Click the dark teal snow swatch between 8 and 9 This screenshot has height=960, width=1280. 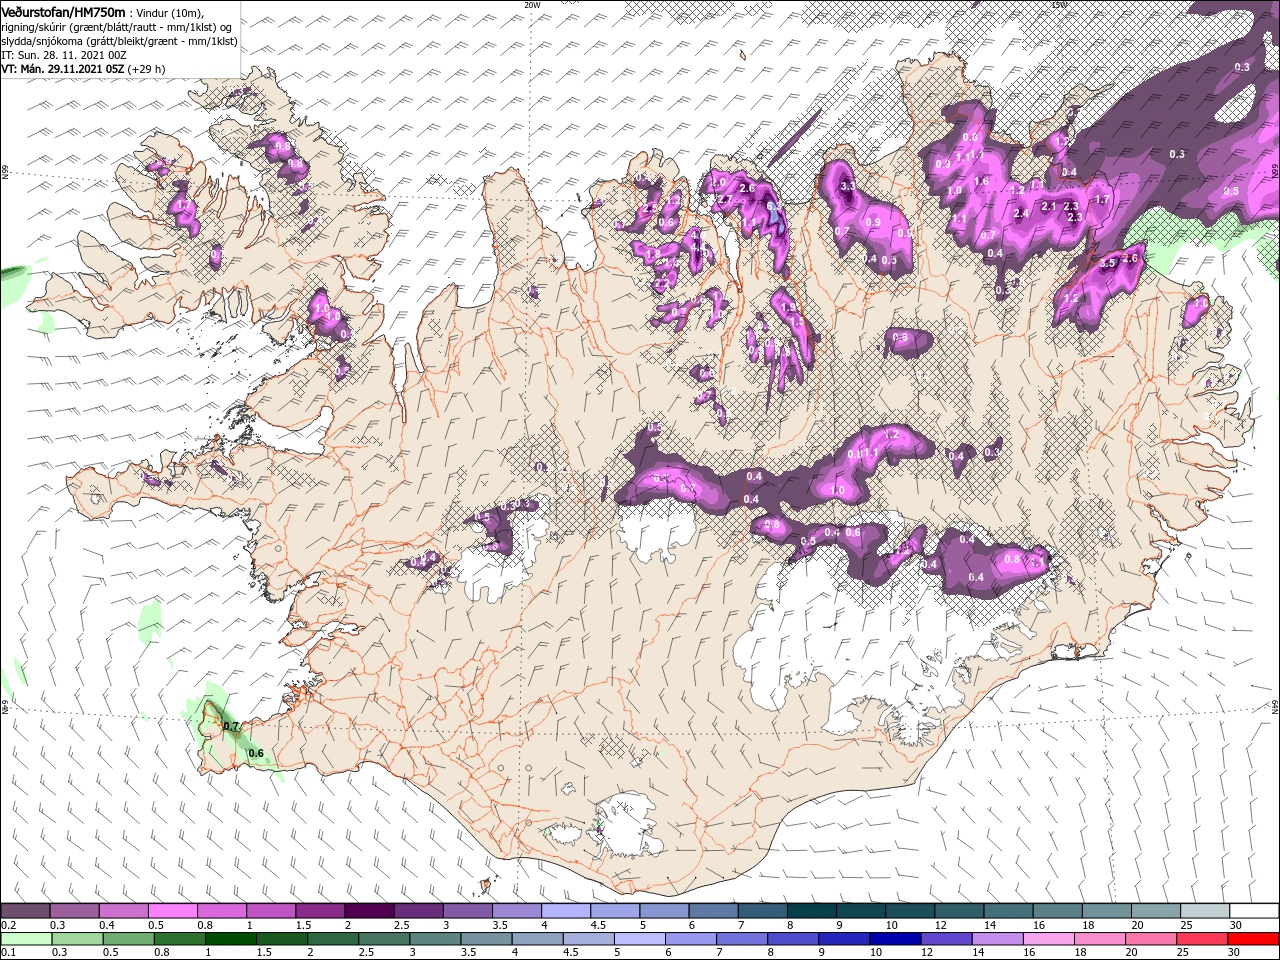click(811, 911)
